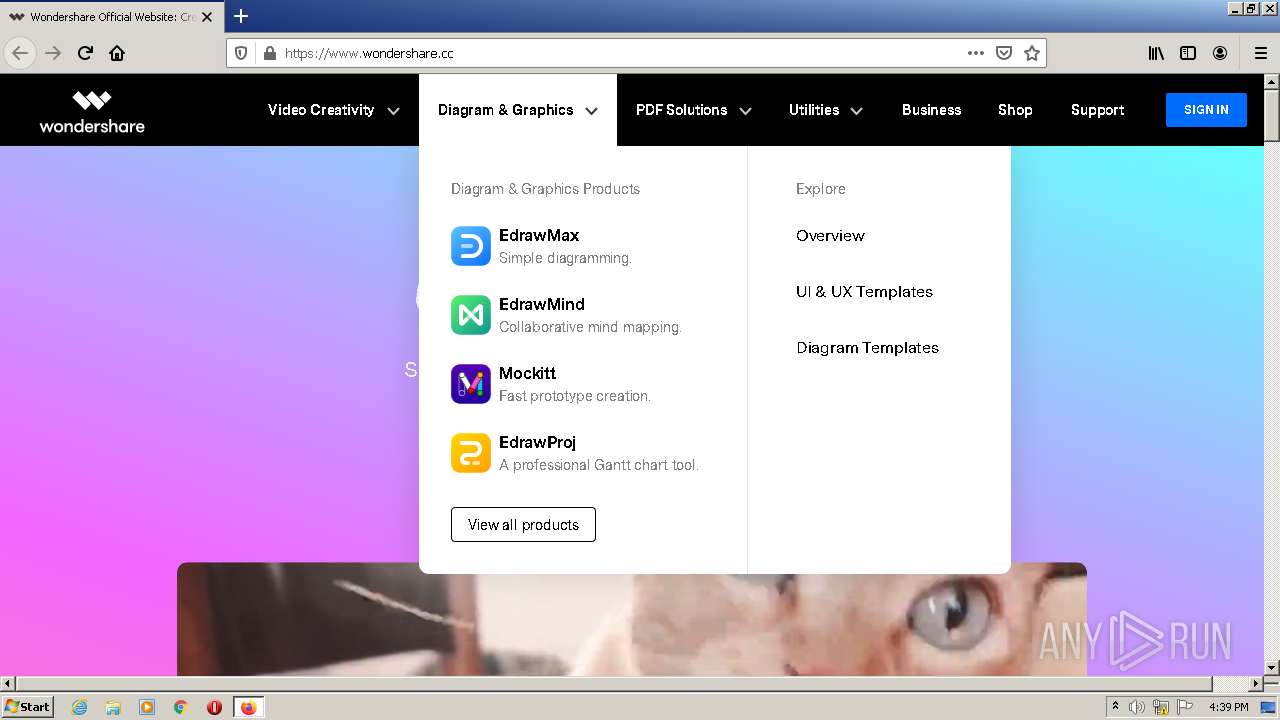The width and height of the screenshot is (1280, 720).
Task: Open the EdrawProj product icon
Action: (x=470, y=453)
